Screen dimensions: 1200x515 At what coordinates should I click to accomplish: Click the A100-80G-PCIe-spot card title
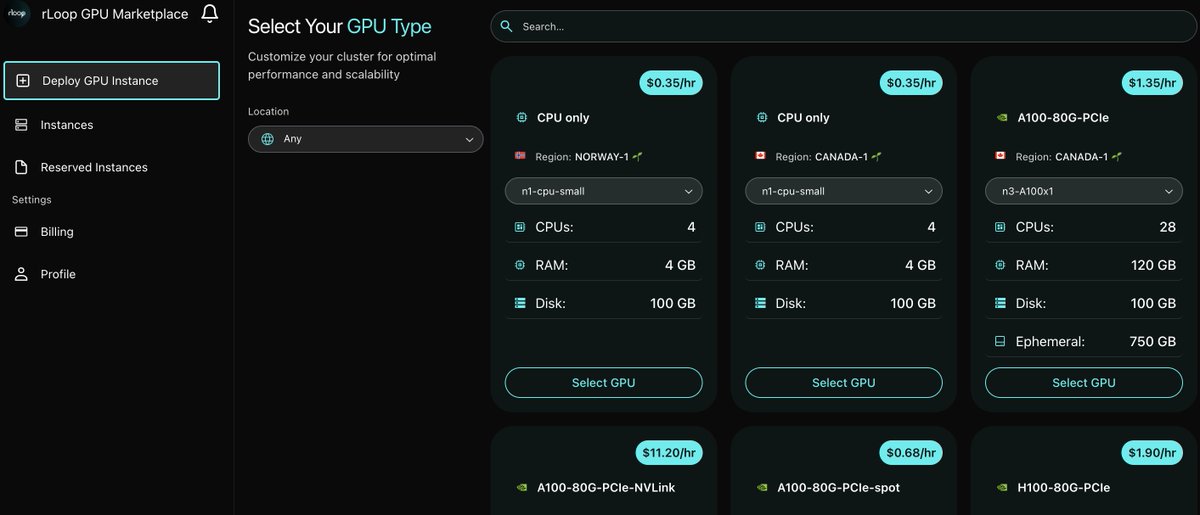pos(839,489)
